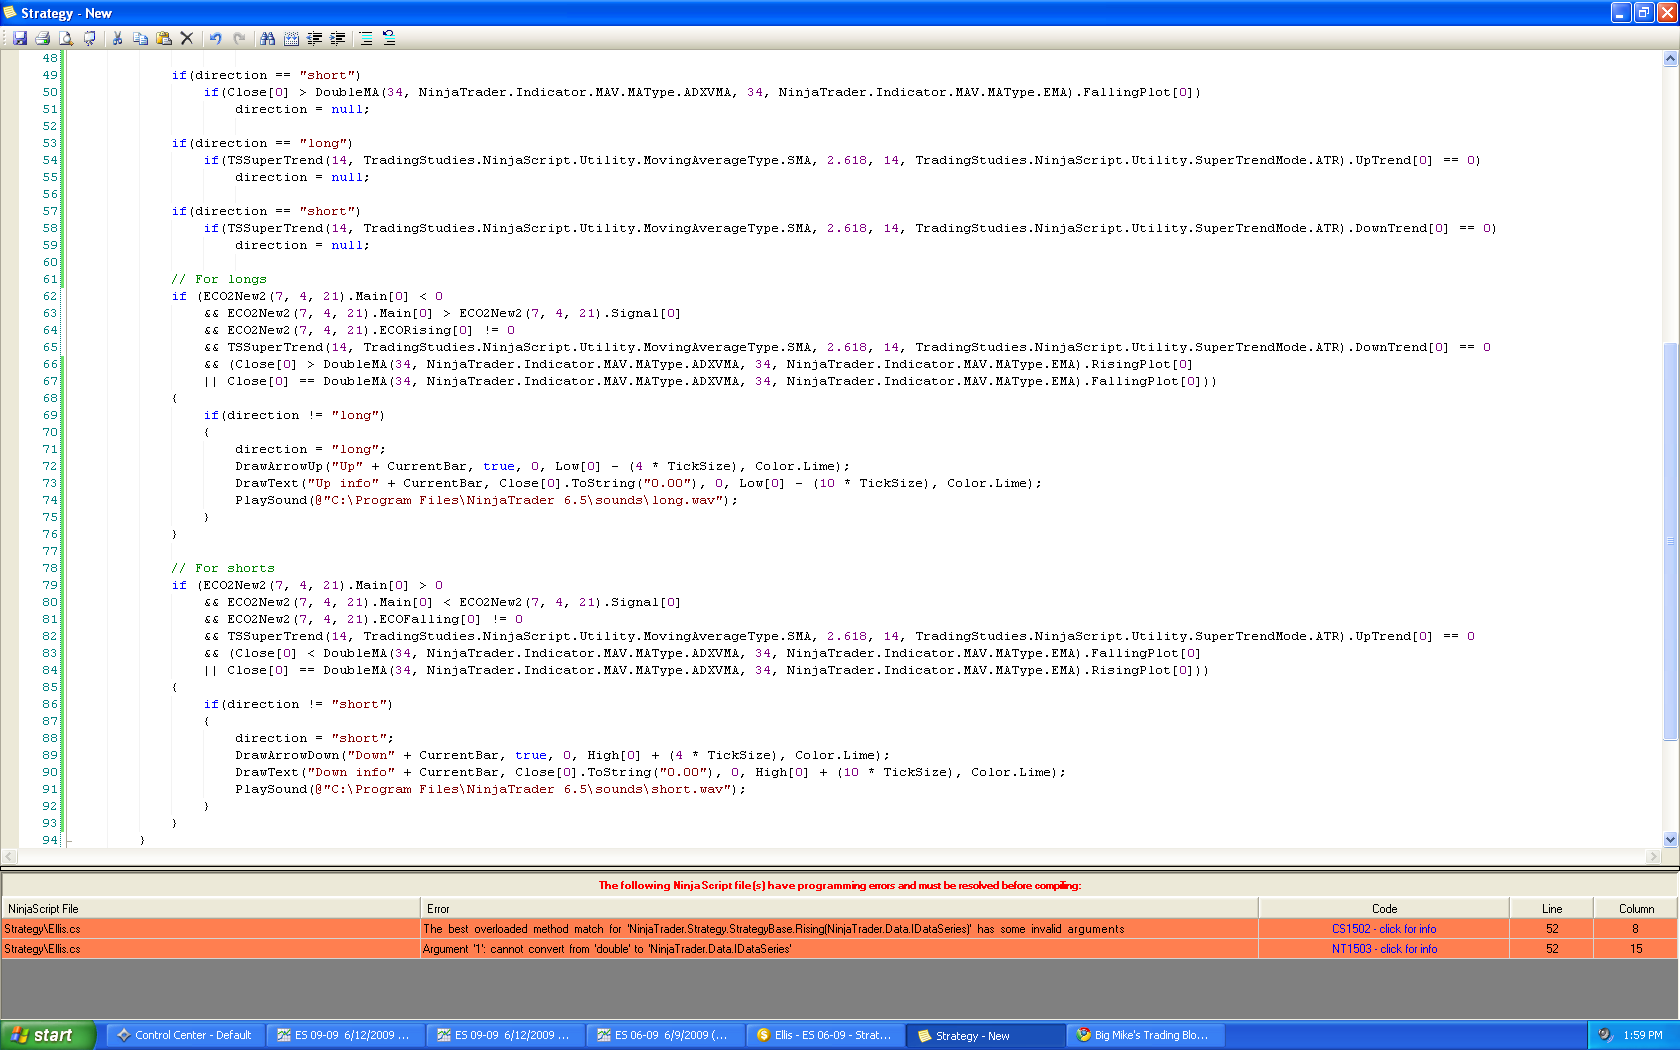Click the NinjaScript File column header
Screen dimensions: 1680x1050
click(211, 909)
